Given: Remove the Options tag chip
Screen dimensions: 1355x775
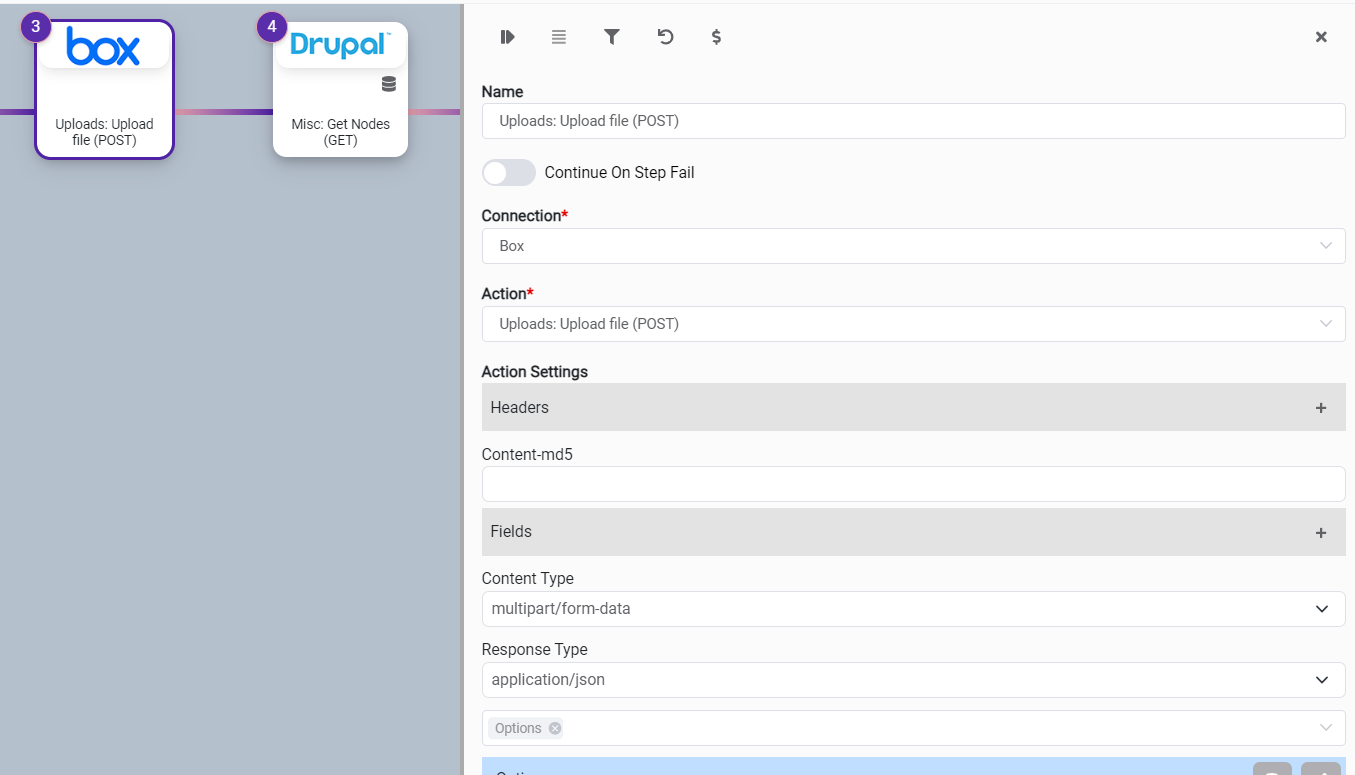Looking at the screenshot, I should [555, 728].
